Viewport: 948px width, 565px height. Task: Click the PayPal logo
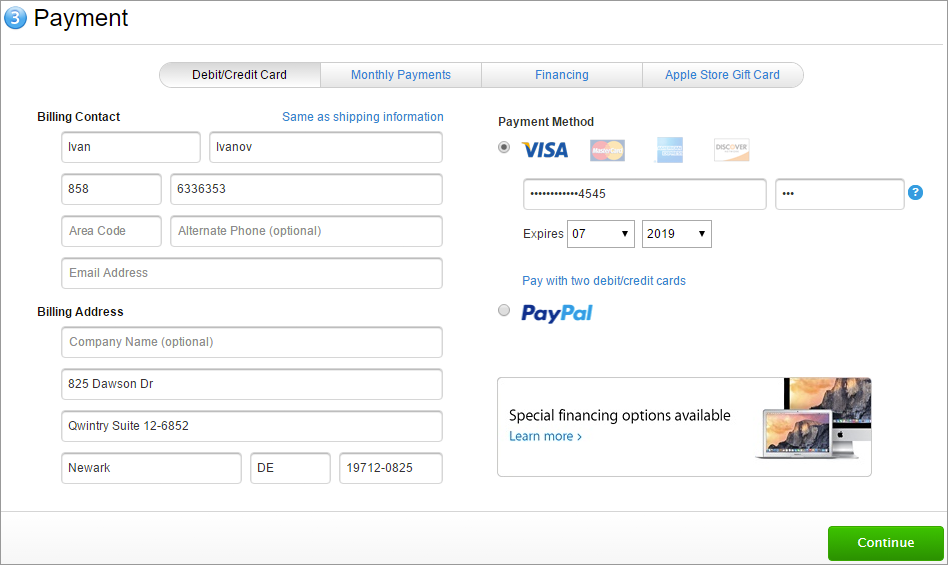[557, 313]
